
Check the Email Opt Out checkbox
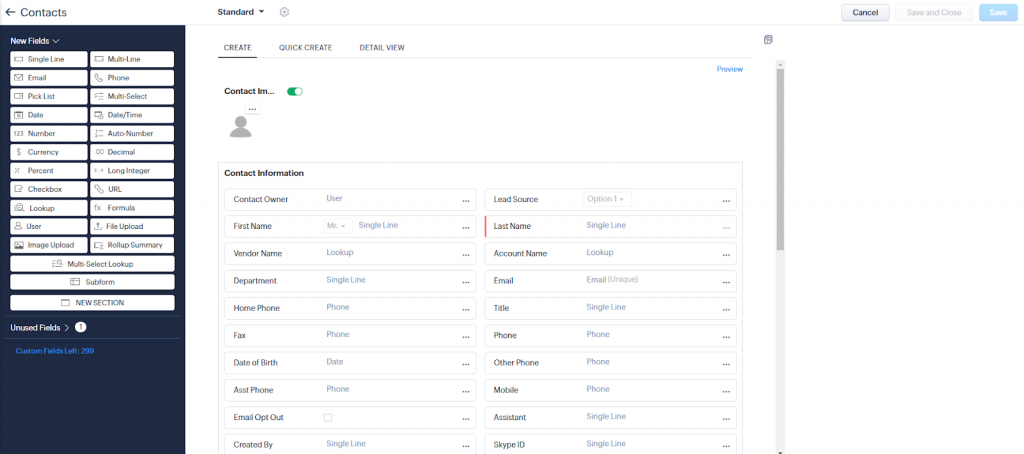[x=328, y=417]
